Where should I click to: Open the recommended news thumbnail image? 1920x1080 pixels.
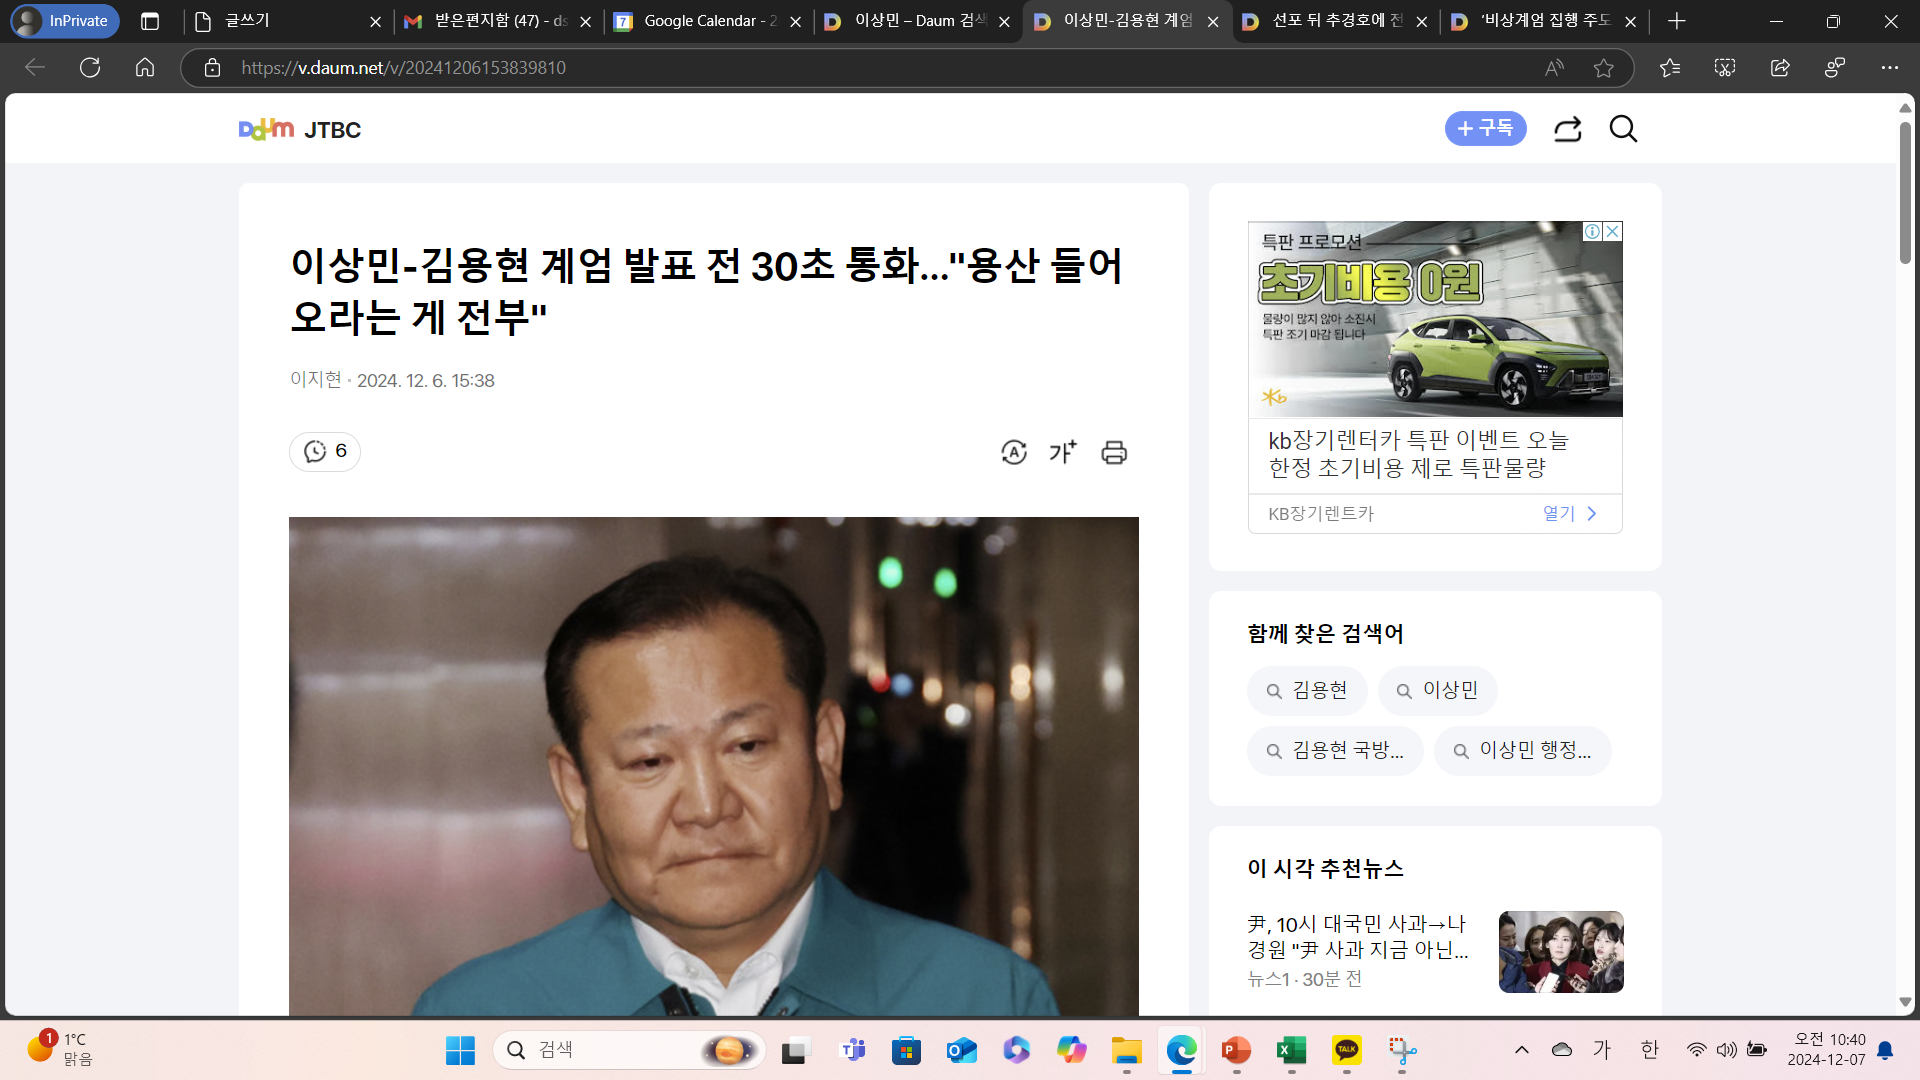pos(1561,951)
